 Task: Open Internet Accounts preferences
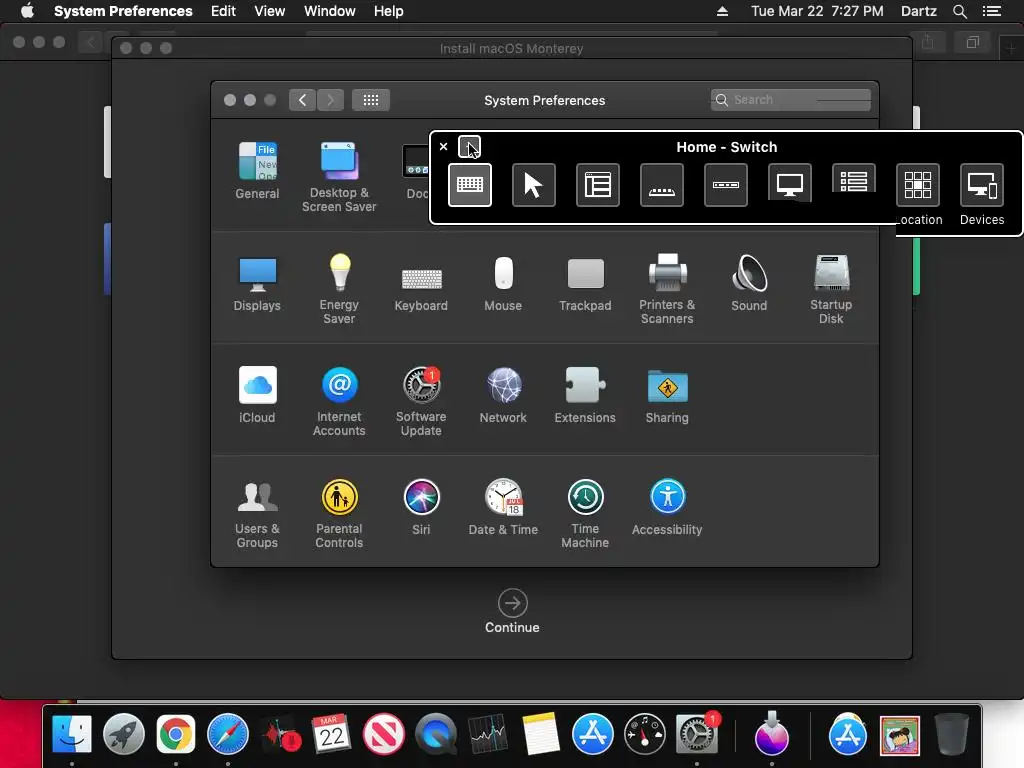339,401
